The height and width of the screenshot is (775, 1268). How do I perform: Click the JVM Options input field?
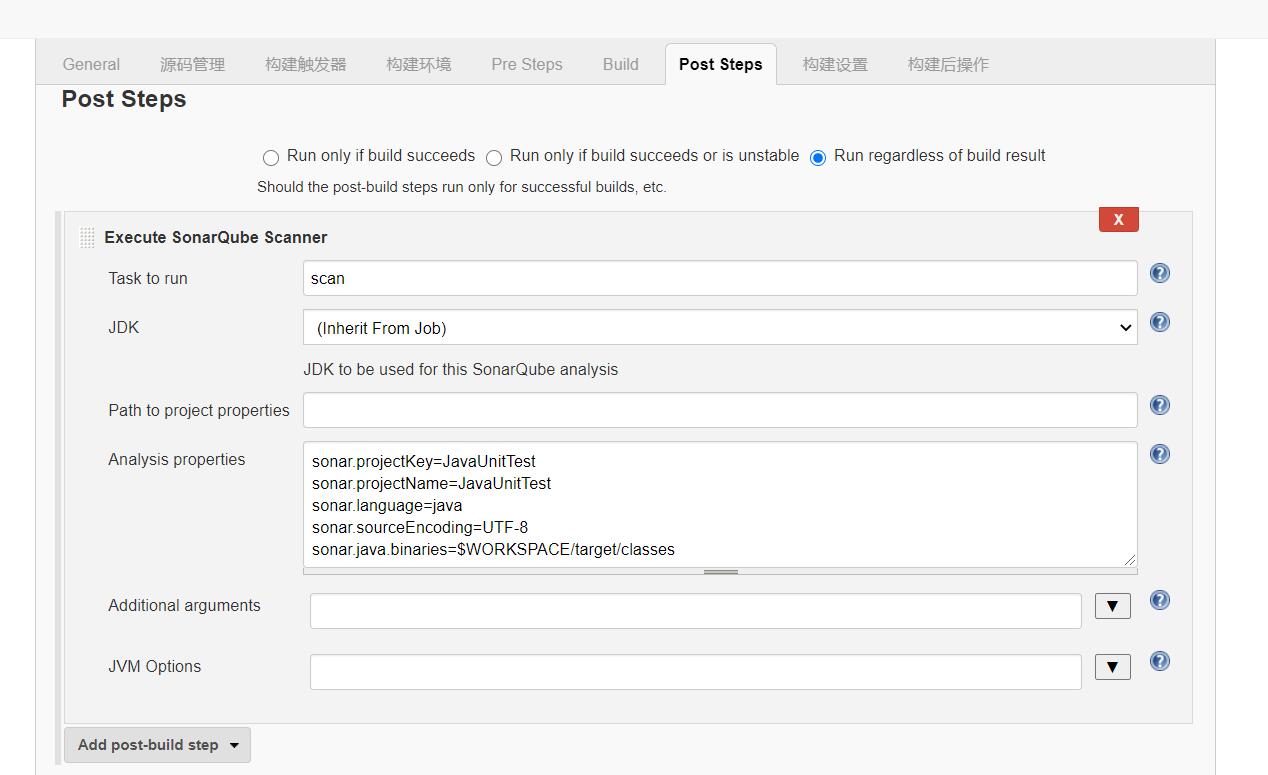(695, 672)
